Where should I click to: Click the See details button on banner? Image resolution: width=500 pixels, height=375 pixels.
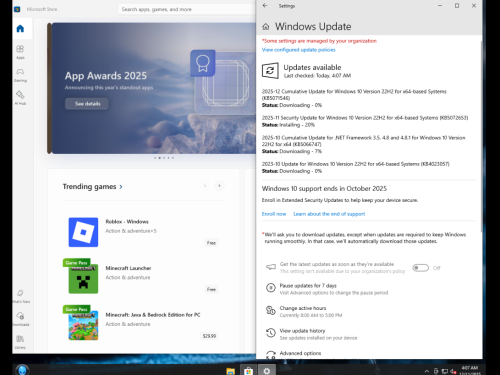87,104
